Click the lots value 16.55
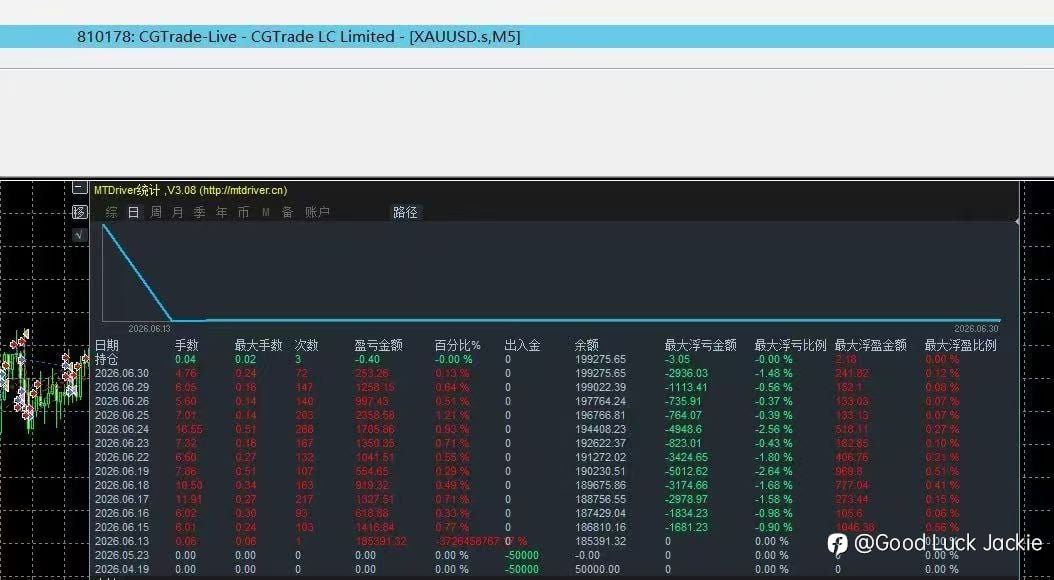Viewport: 1054px width, 580px height. click(188, 429)
